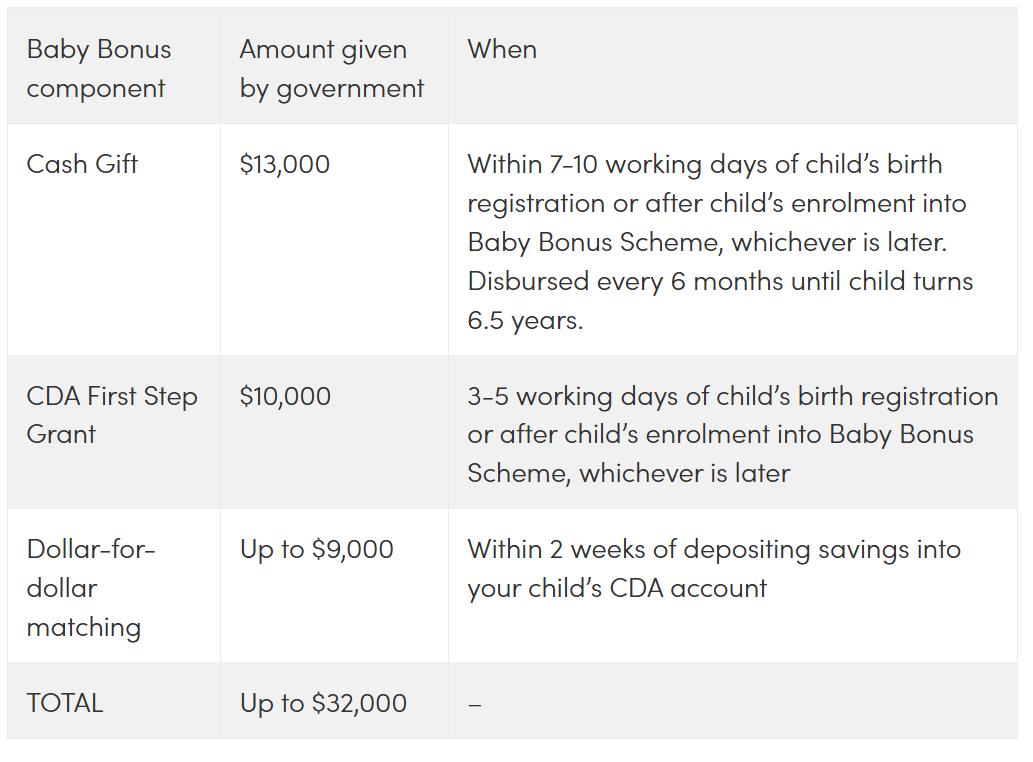Click the $10,000 amount cell
Screen dimensions: 1033x762
[x=285, y=396]
